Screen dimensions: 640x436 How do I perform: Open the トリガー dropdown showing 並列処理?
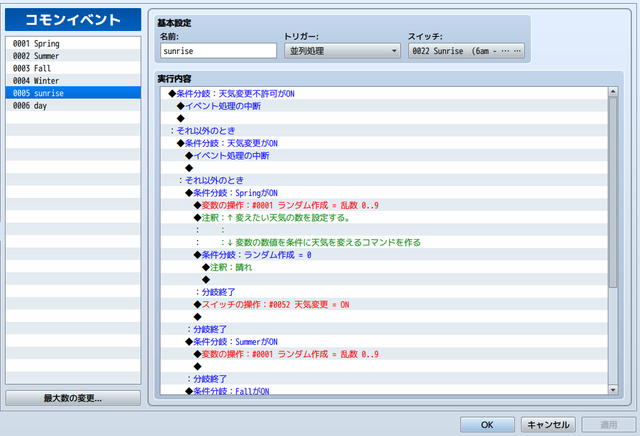pyautogui.click(x=342, y=51)
